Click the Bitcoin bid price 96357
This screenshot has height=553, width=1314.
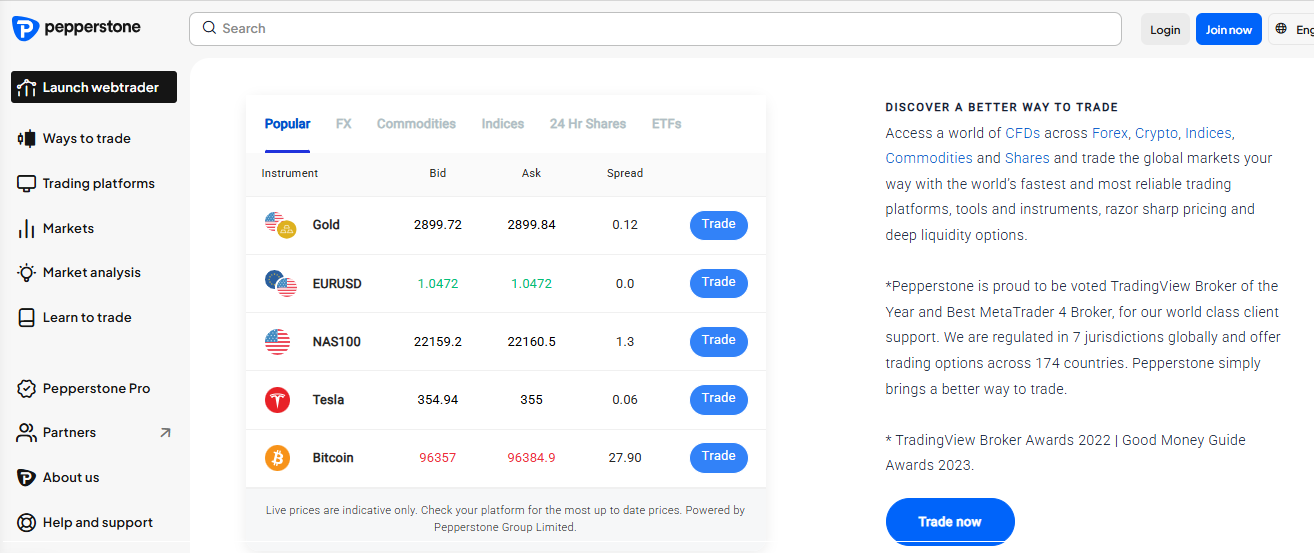click(438, 458)
